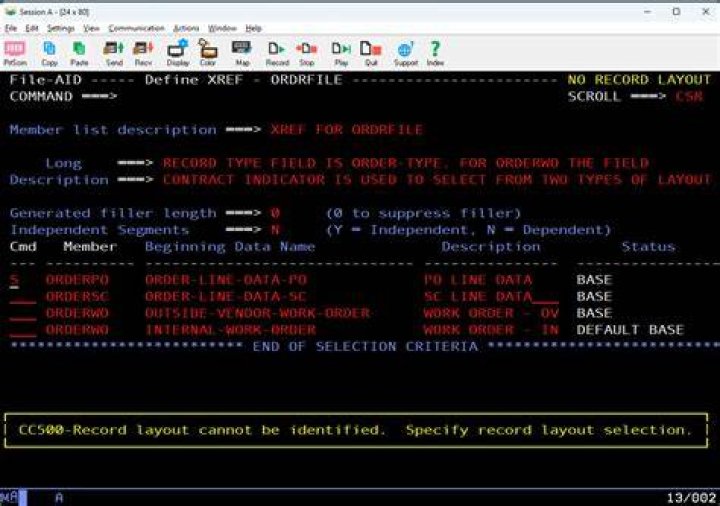
Task: Click the PrtScrn toolbar icon
Action: [x=15, y=53]
